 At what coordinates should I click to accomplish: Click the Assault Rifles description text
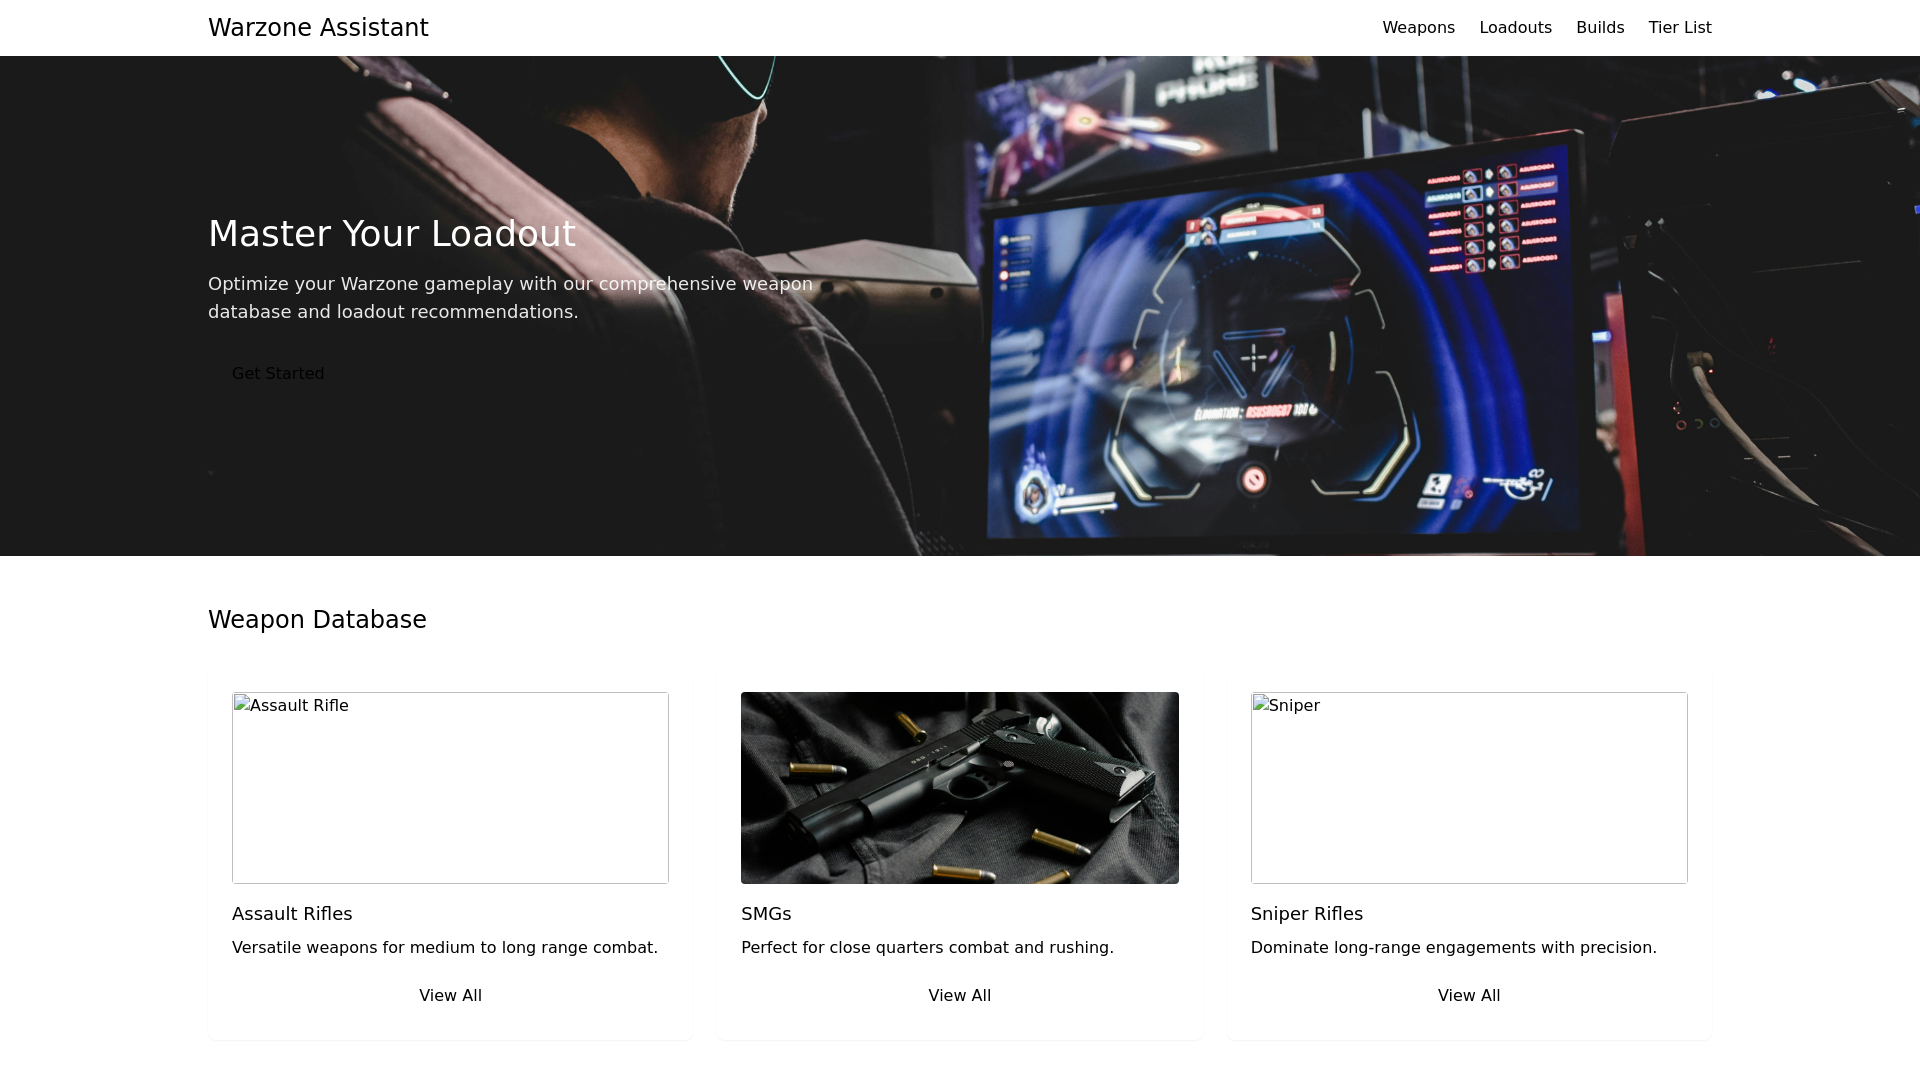[x=445, y=947]
